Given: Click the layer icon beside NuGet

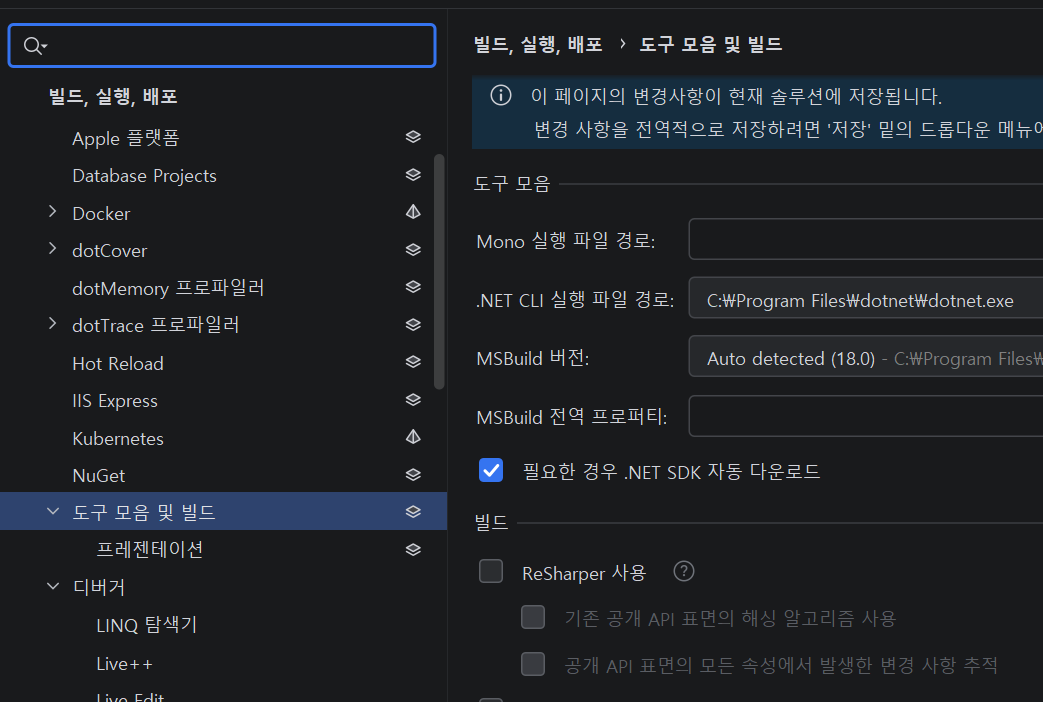Looking at the screenshot, I should [413, 475].
